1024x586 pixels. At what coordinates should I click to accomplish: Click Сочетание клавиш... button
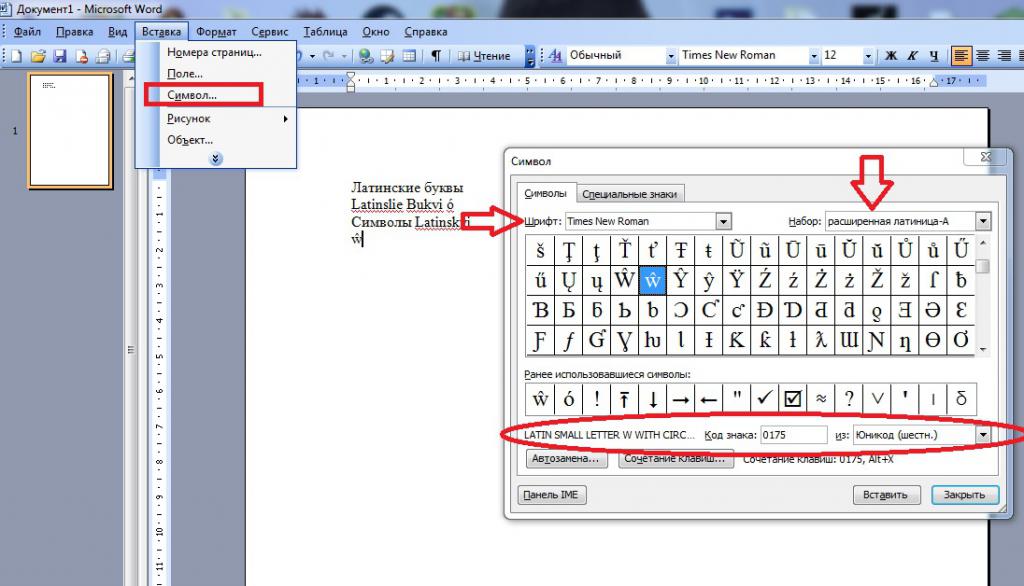(x=675, y=459)
